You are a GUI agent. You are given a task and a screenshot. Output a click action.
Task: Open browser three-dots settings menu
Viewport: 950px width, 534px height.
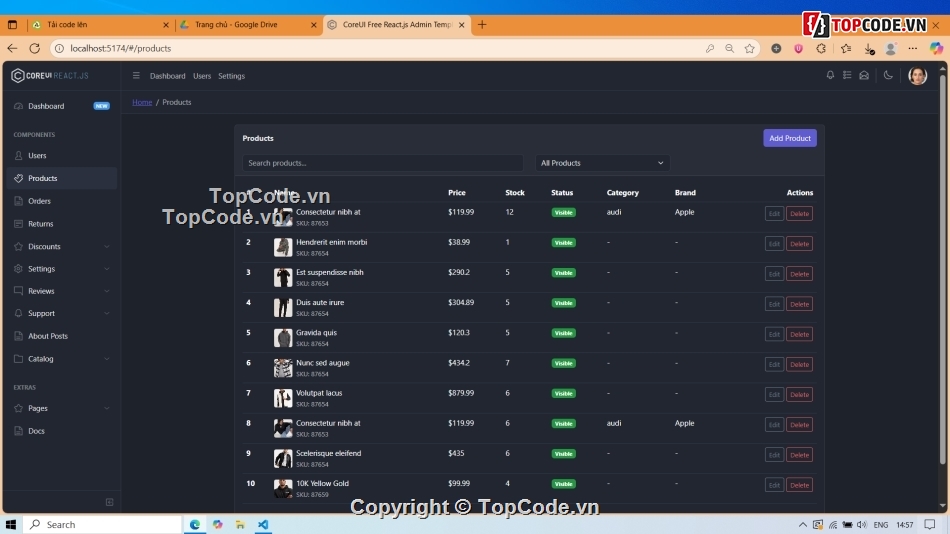click(912, 48)
